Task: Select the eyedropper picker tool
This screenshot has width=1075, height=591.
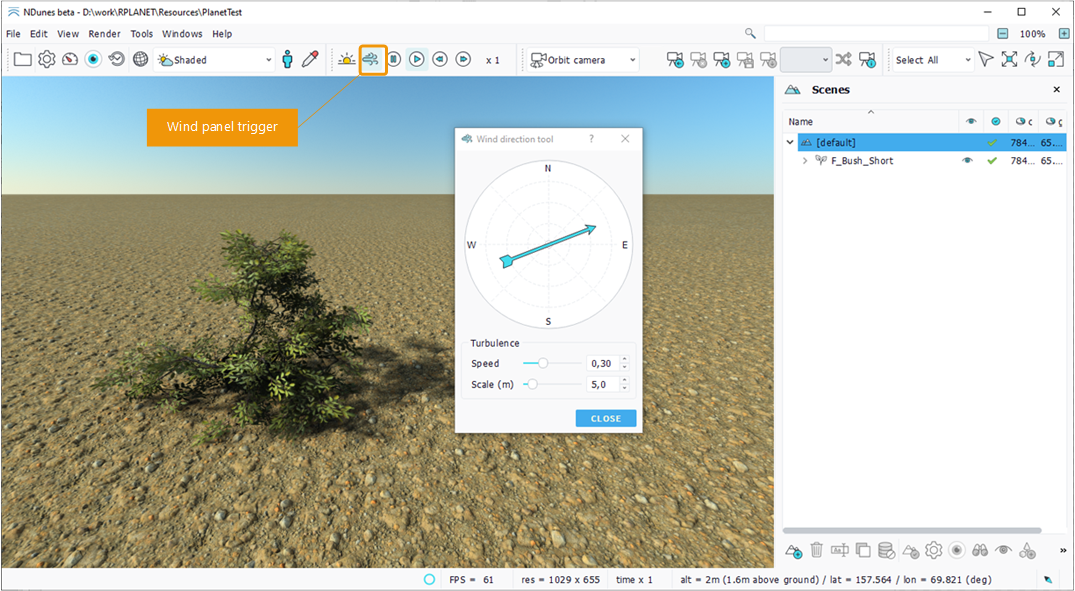Action: click(310, 60)
